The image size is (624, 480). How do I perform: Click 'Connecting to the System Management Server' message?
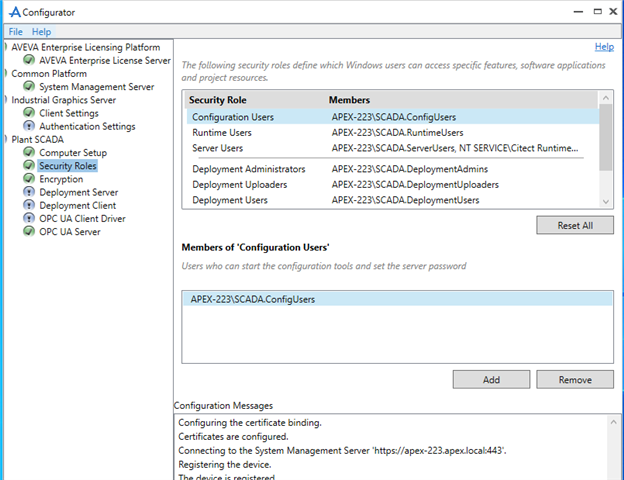[342, 451]
